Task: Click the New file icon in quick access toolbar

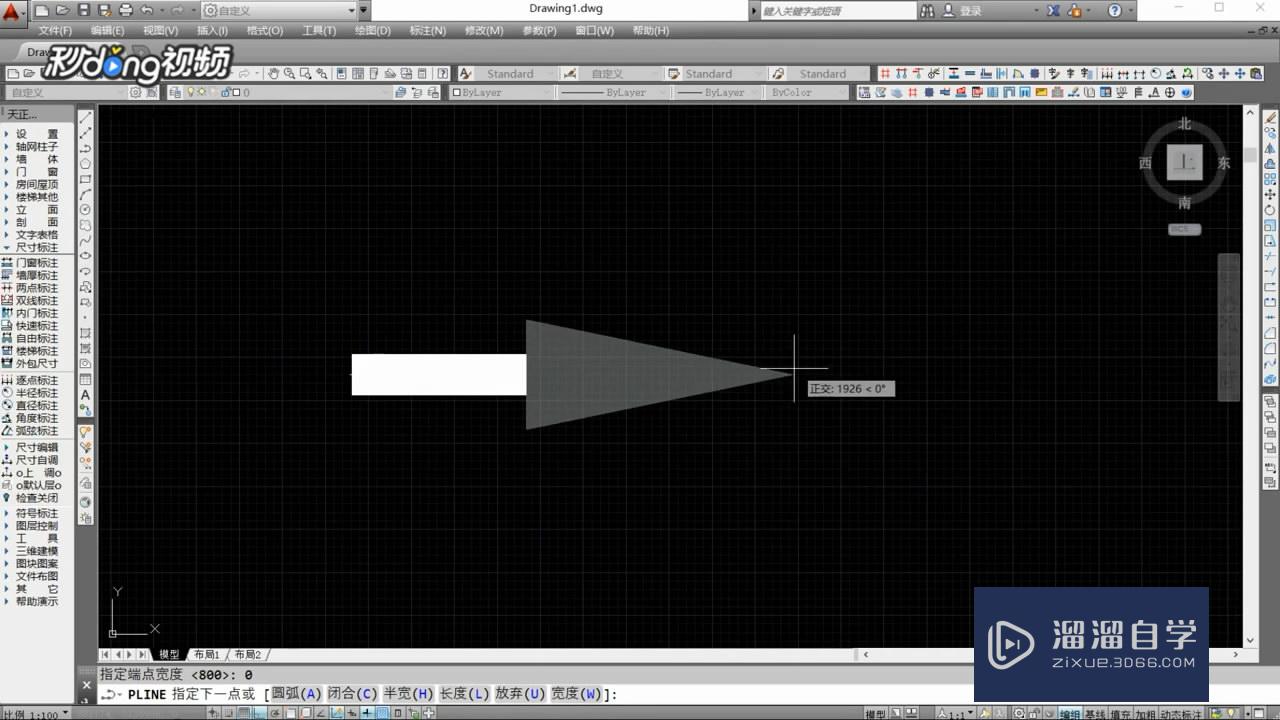Action: [x=43, y=10]
